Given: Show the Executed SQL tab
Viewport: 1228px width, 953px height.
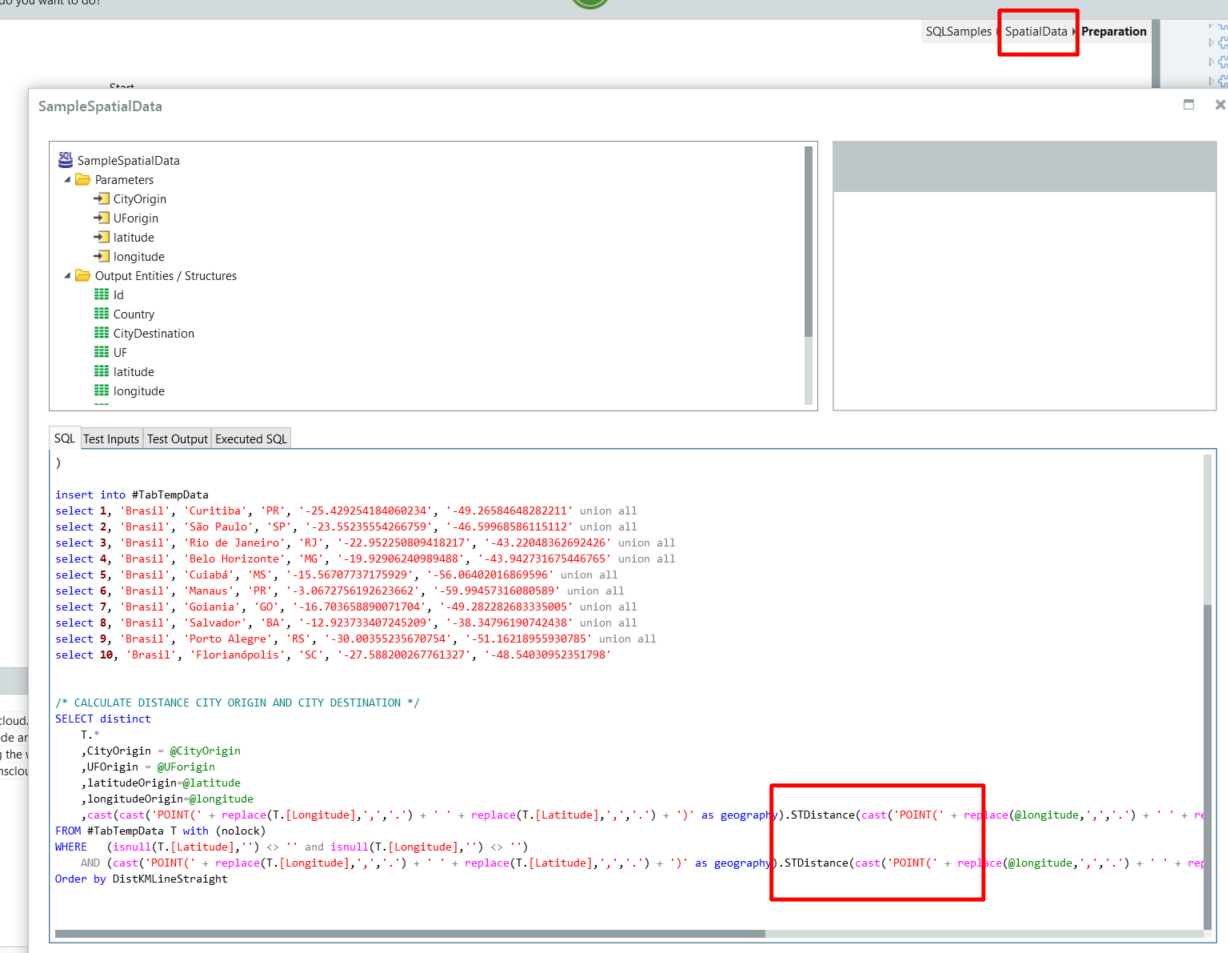Looking at the screenshot, I should pyautogui.click(x=251, y=439).
